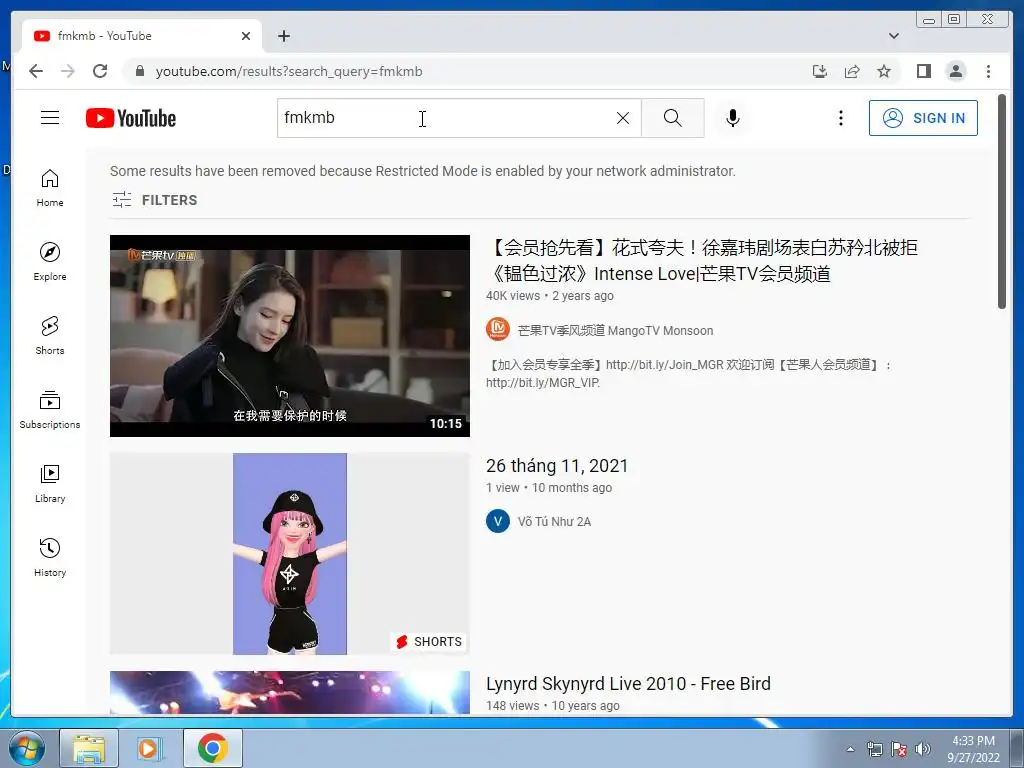Open Lynyrd Skynyrd Live 2010 Free Bird title
This screenshot has height=768, width=1024.
pos(628,684)
